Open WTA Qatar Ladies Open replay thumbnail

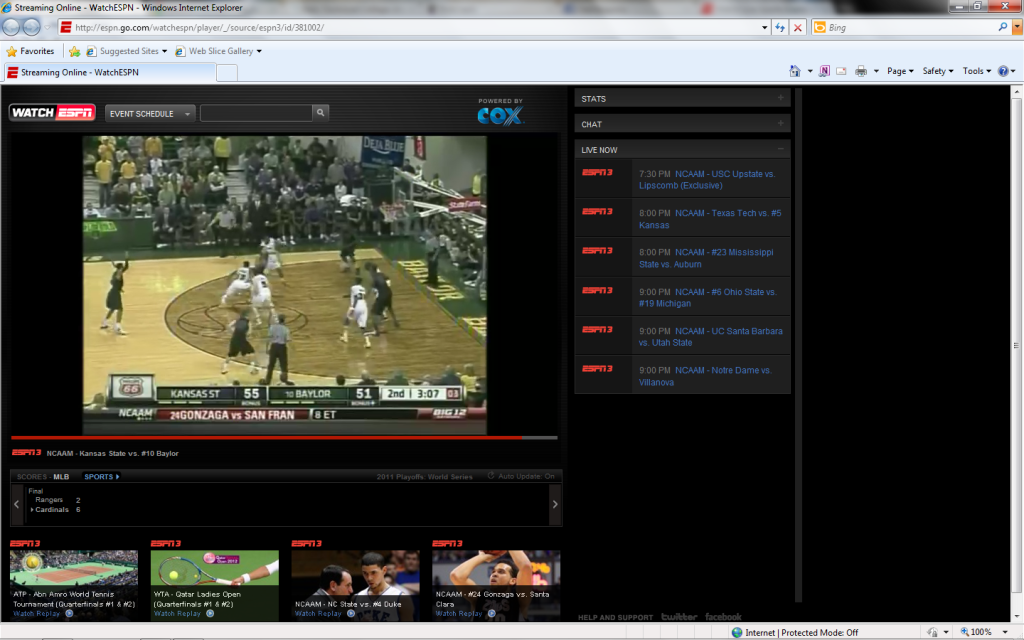point(215,585)
